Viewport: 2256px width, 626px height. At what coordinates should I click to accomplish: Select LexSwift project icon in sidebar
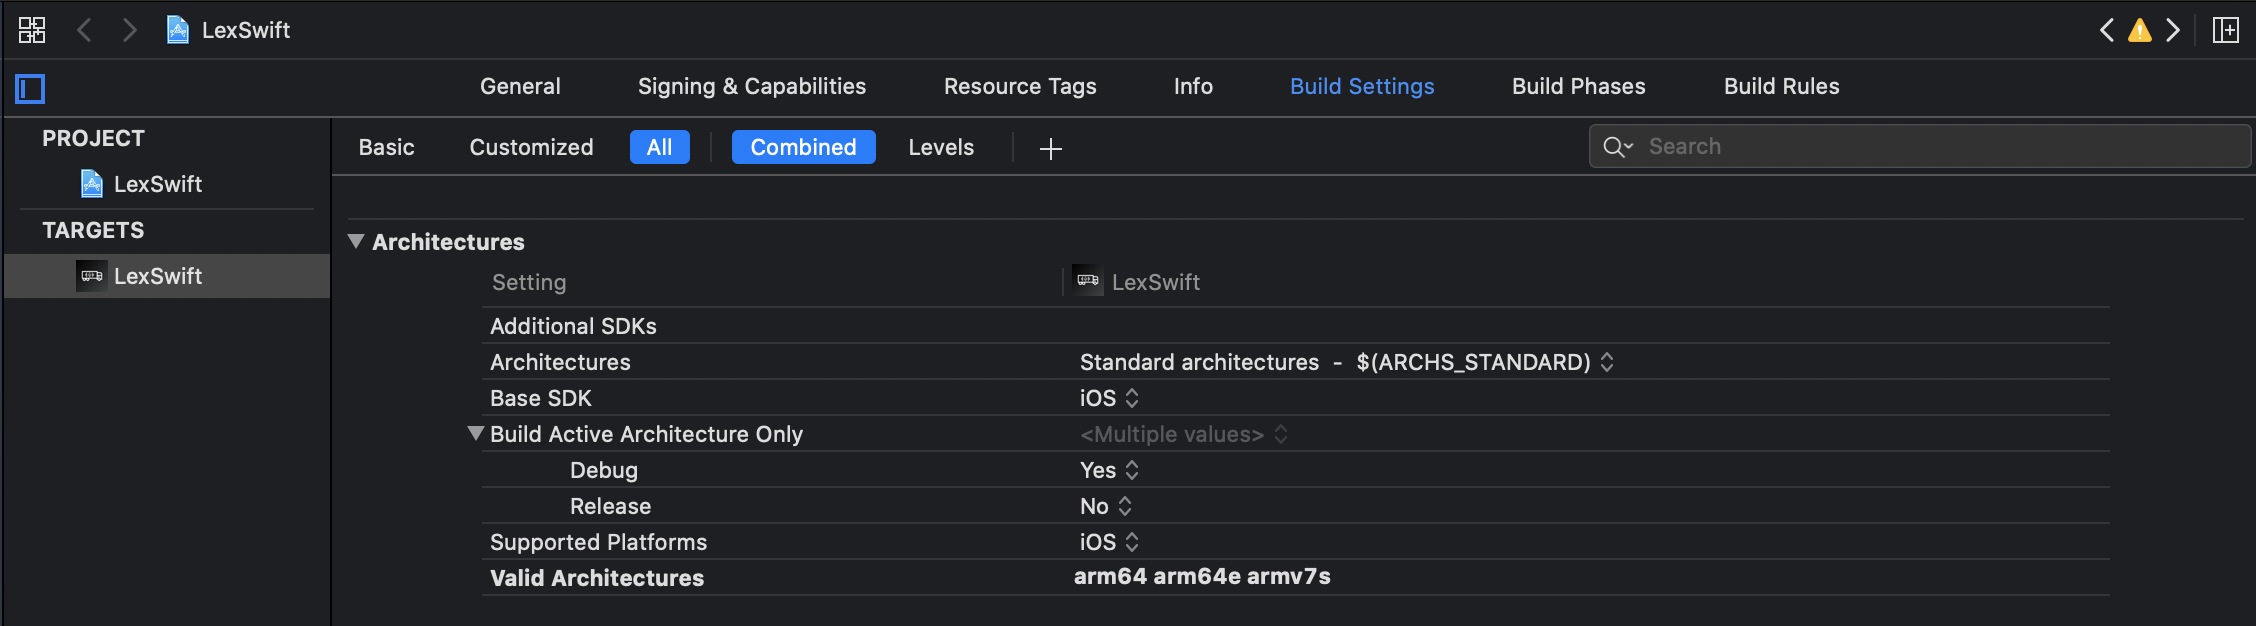[x=92, y=184]
